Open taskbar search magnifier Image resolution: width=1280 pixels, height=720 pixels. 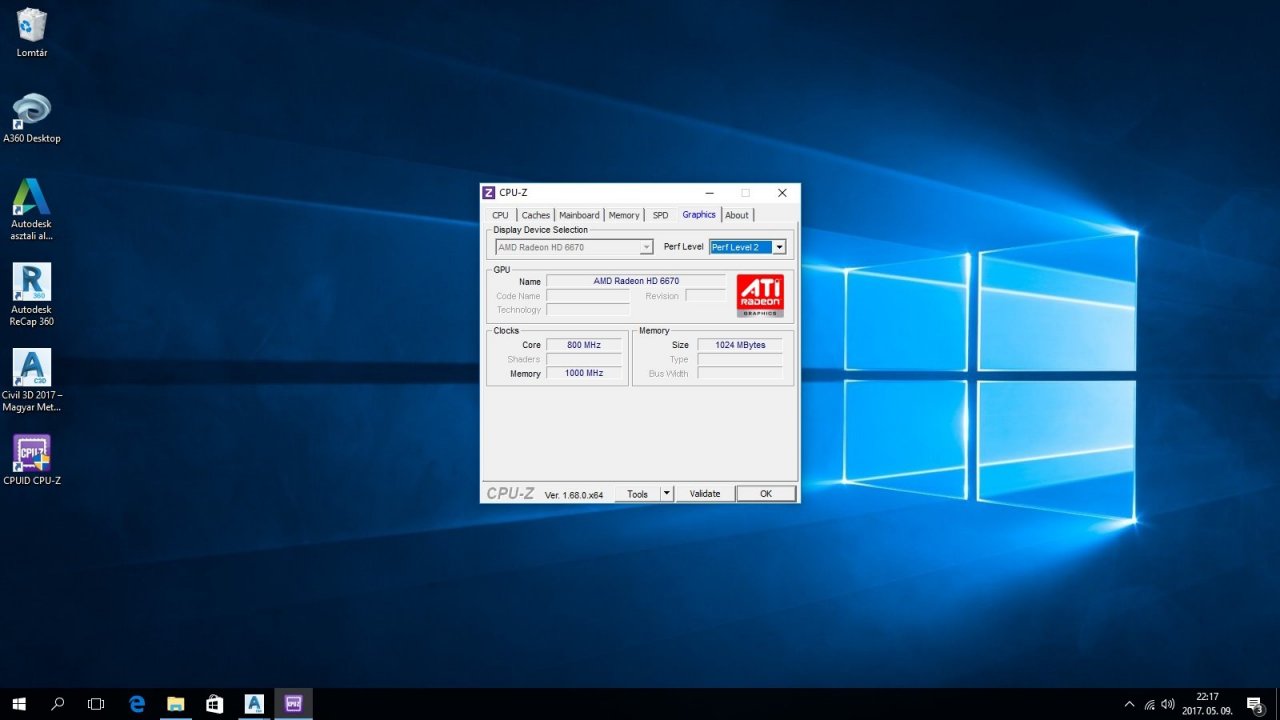[57, 704]
